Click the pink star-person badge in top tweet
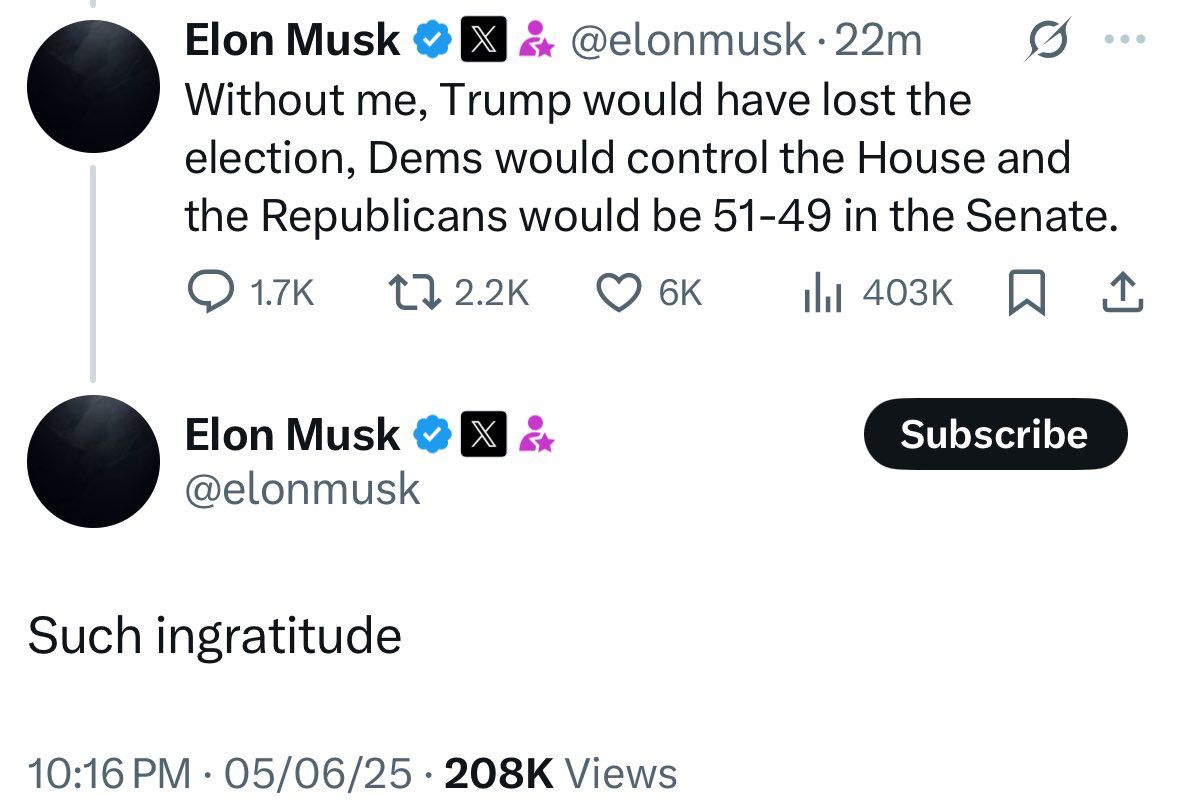 (x=536, y=39)
